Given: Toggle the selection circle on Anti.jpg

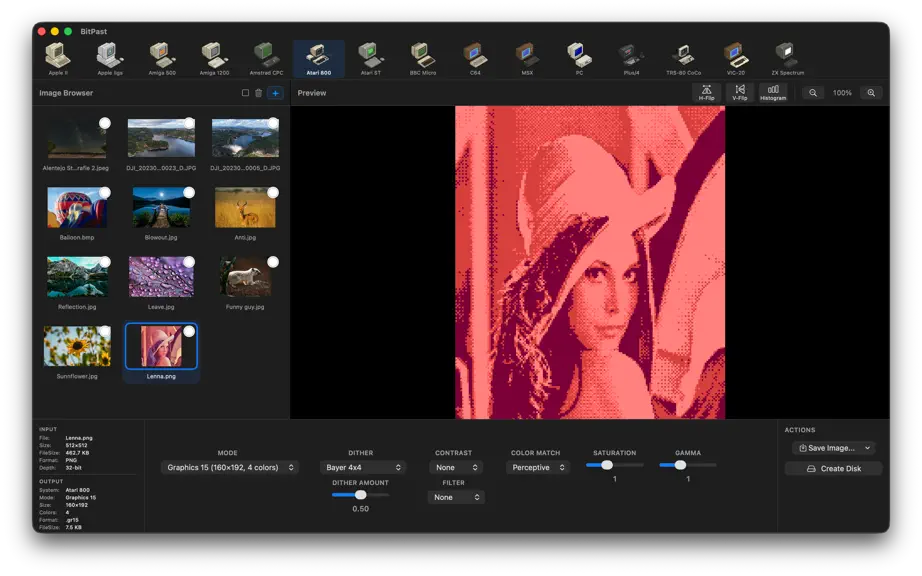Looking at the screenshot, I should pyautogui.click(x=273, y=192).
